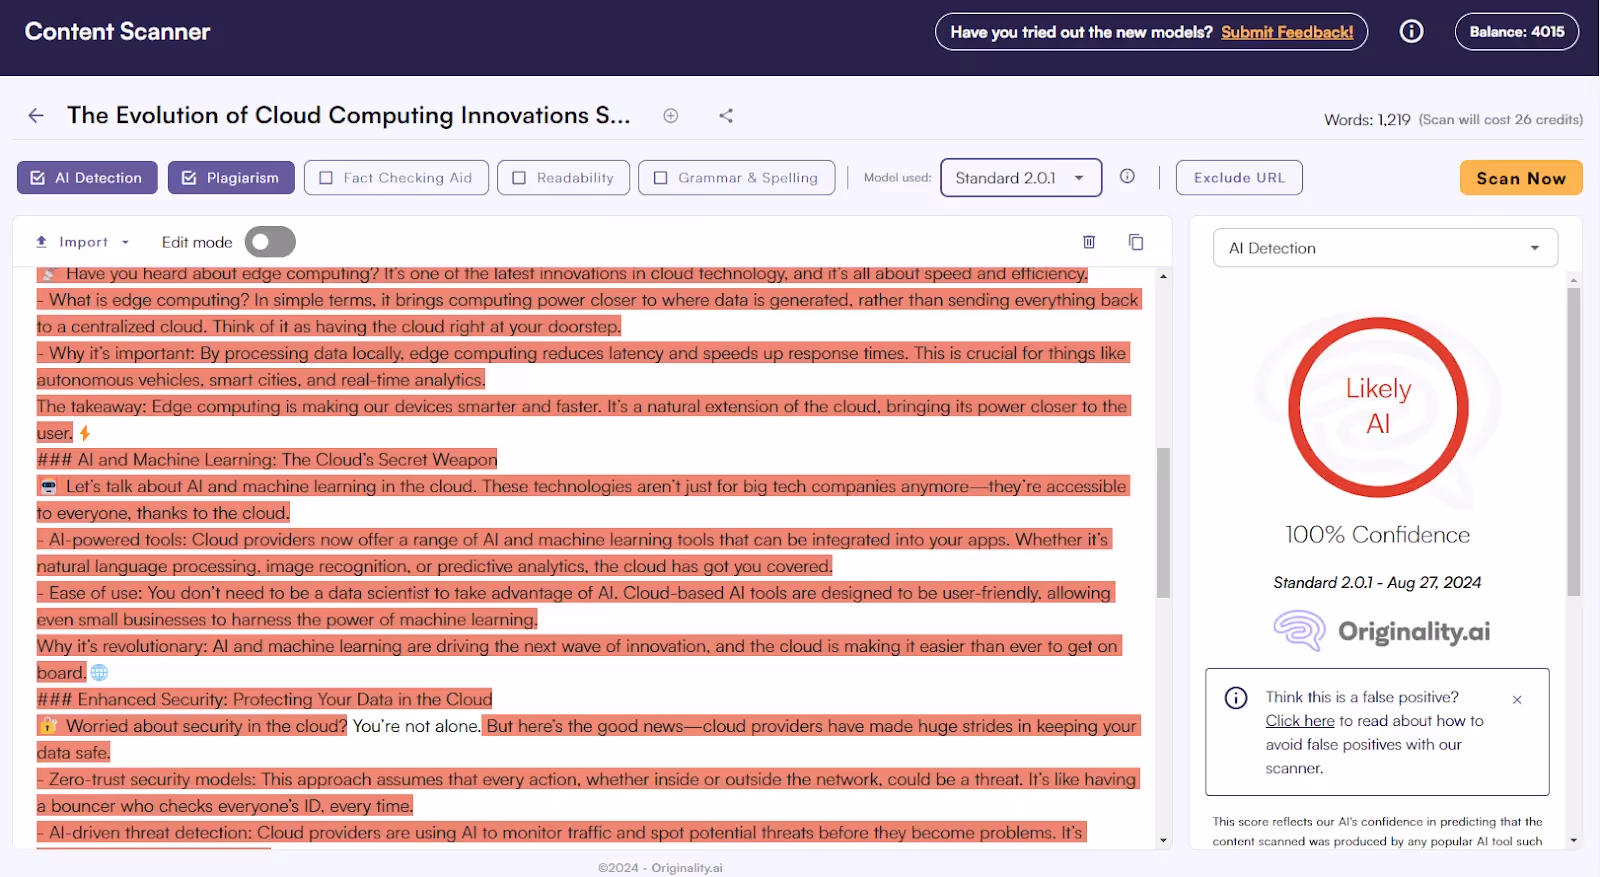The height and width of the screenshot is (877, 1600).
Task: Click the lock emoji before 'Worried about security'
Action: tap(48, 726)
